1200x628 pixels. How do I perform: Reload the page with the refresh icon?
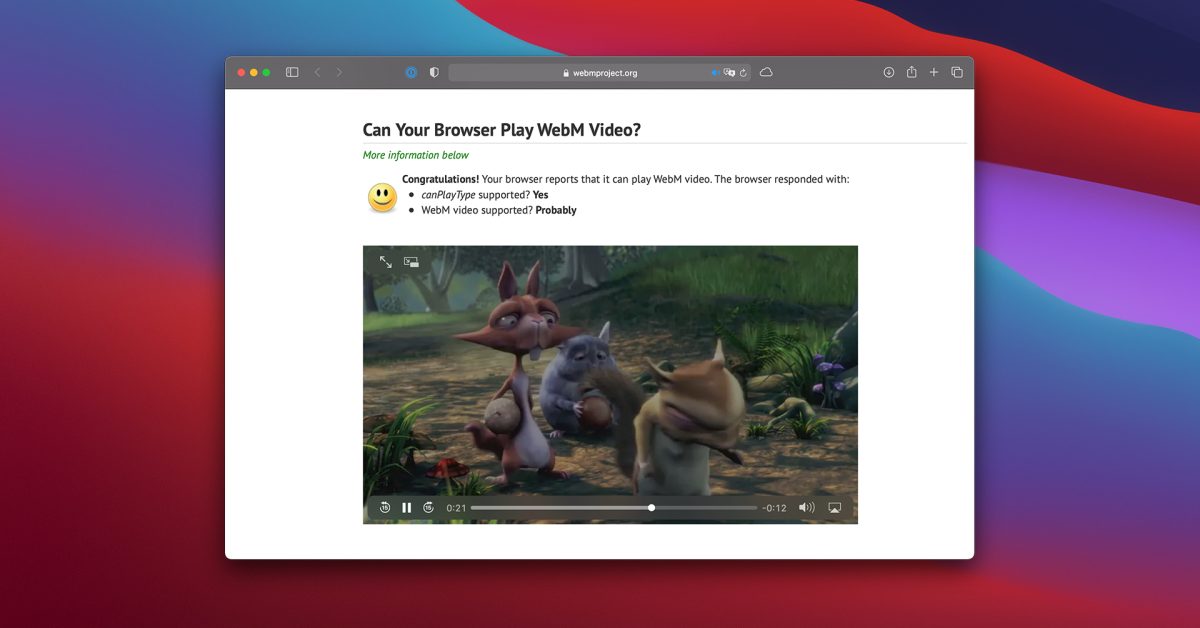coord(743,73)
